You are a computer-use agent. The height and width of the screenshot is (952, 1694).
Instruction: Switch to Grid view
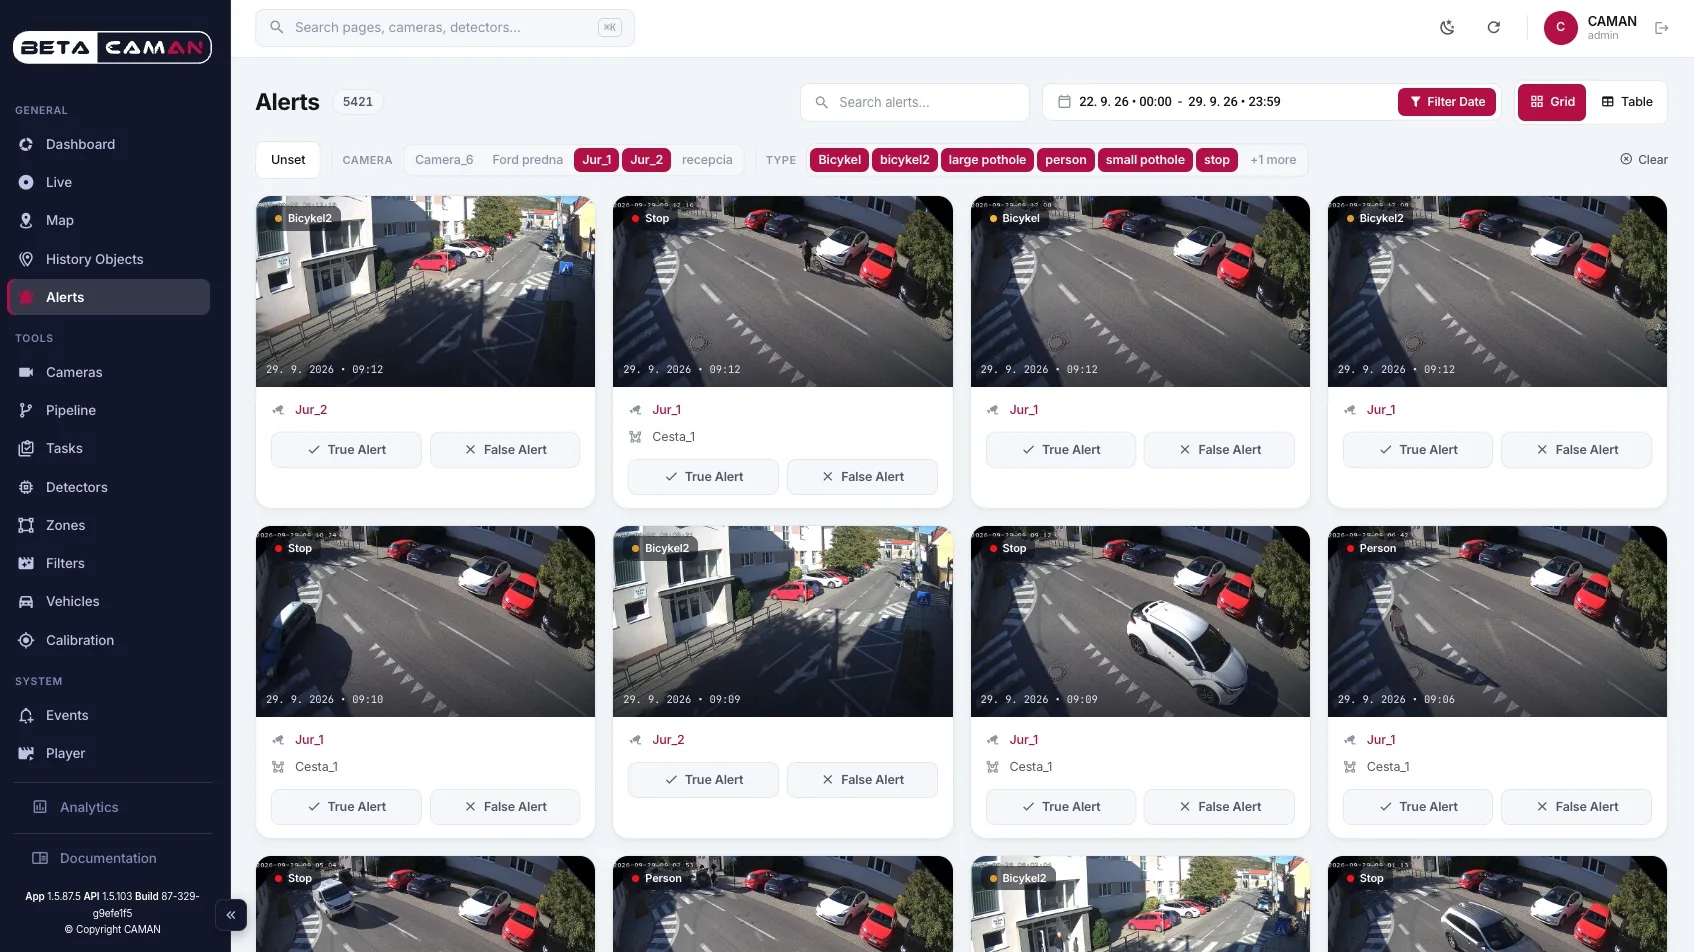click(x=1552, y=102)
